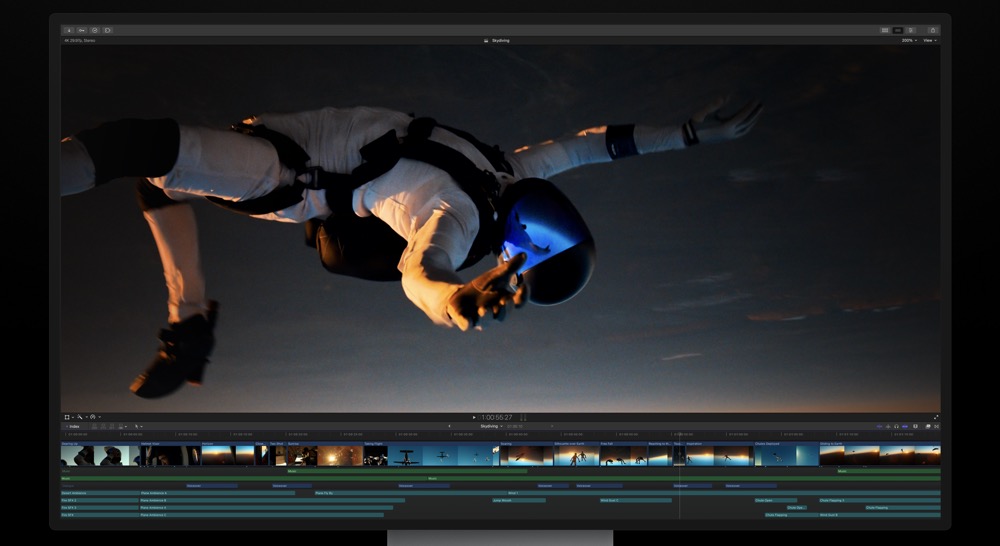Open the share export icon
This screenshot has height=546, width=1000.
932,30
